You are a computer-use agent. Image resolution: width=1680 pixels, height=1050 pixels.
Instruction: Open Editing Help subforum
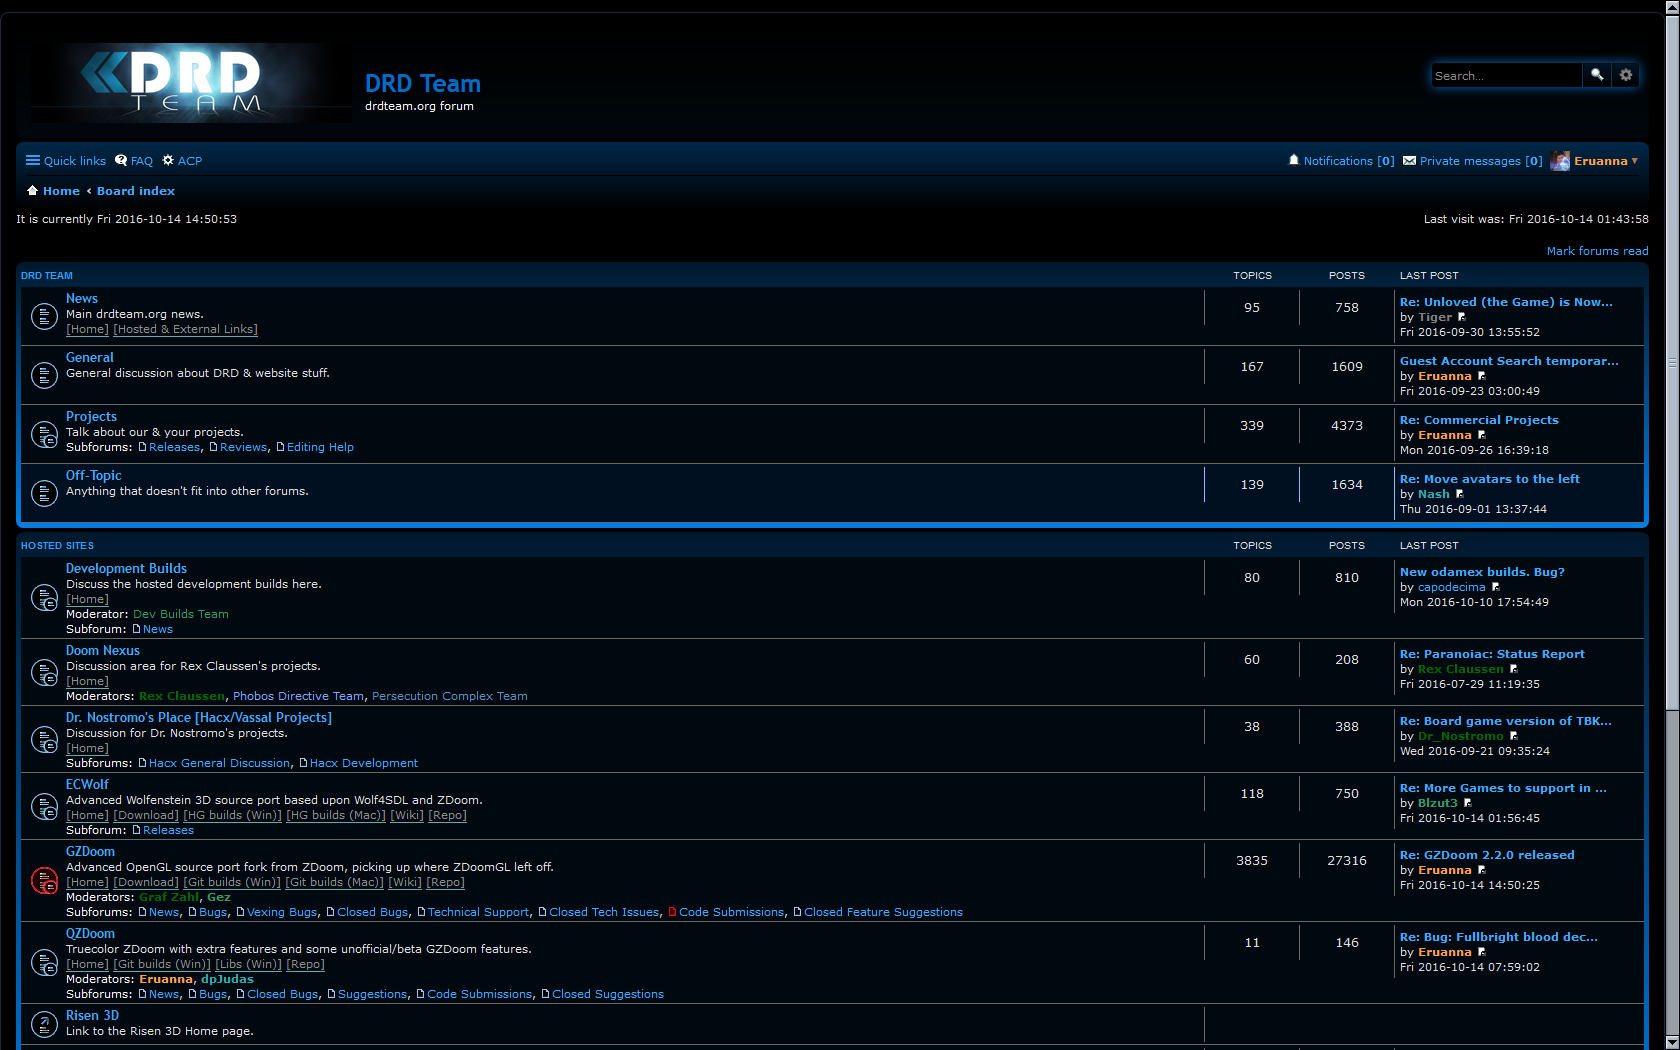click(x=320, y=447)
